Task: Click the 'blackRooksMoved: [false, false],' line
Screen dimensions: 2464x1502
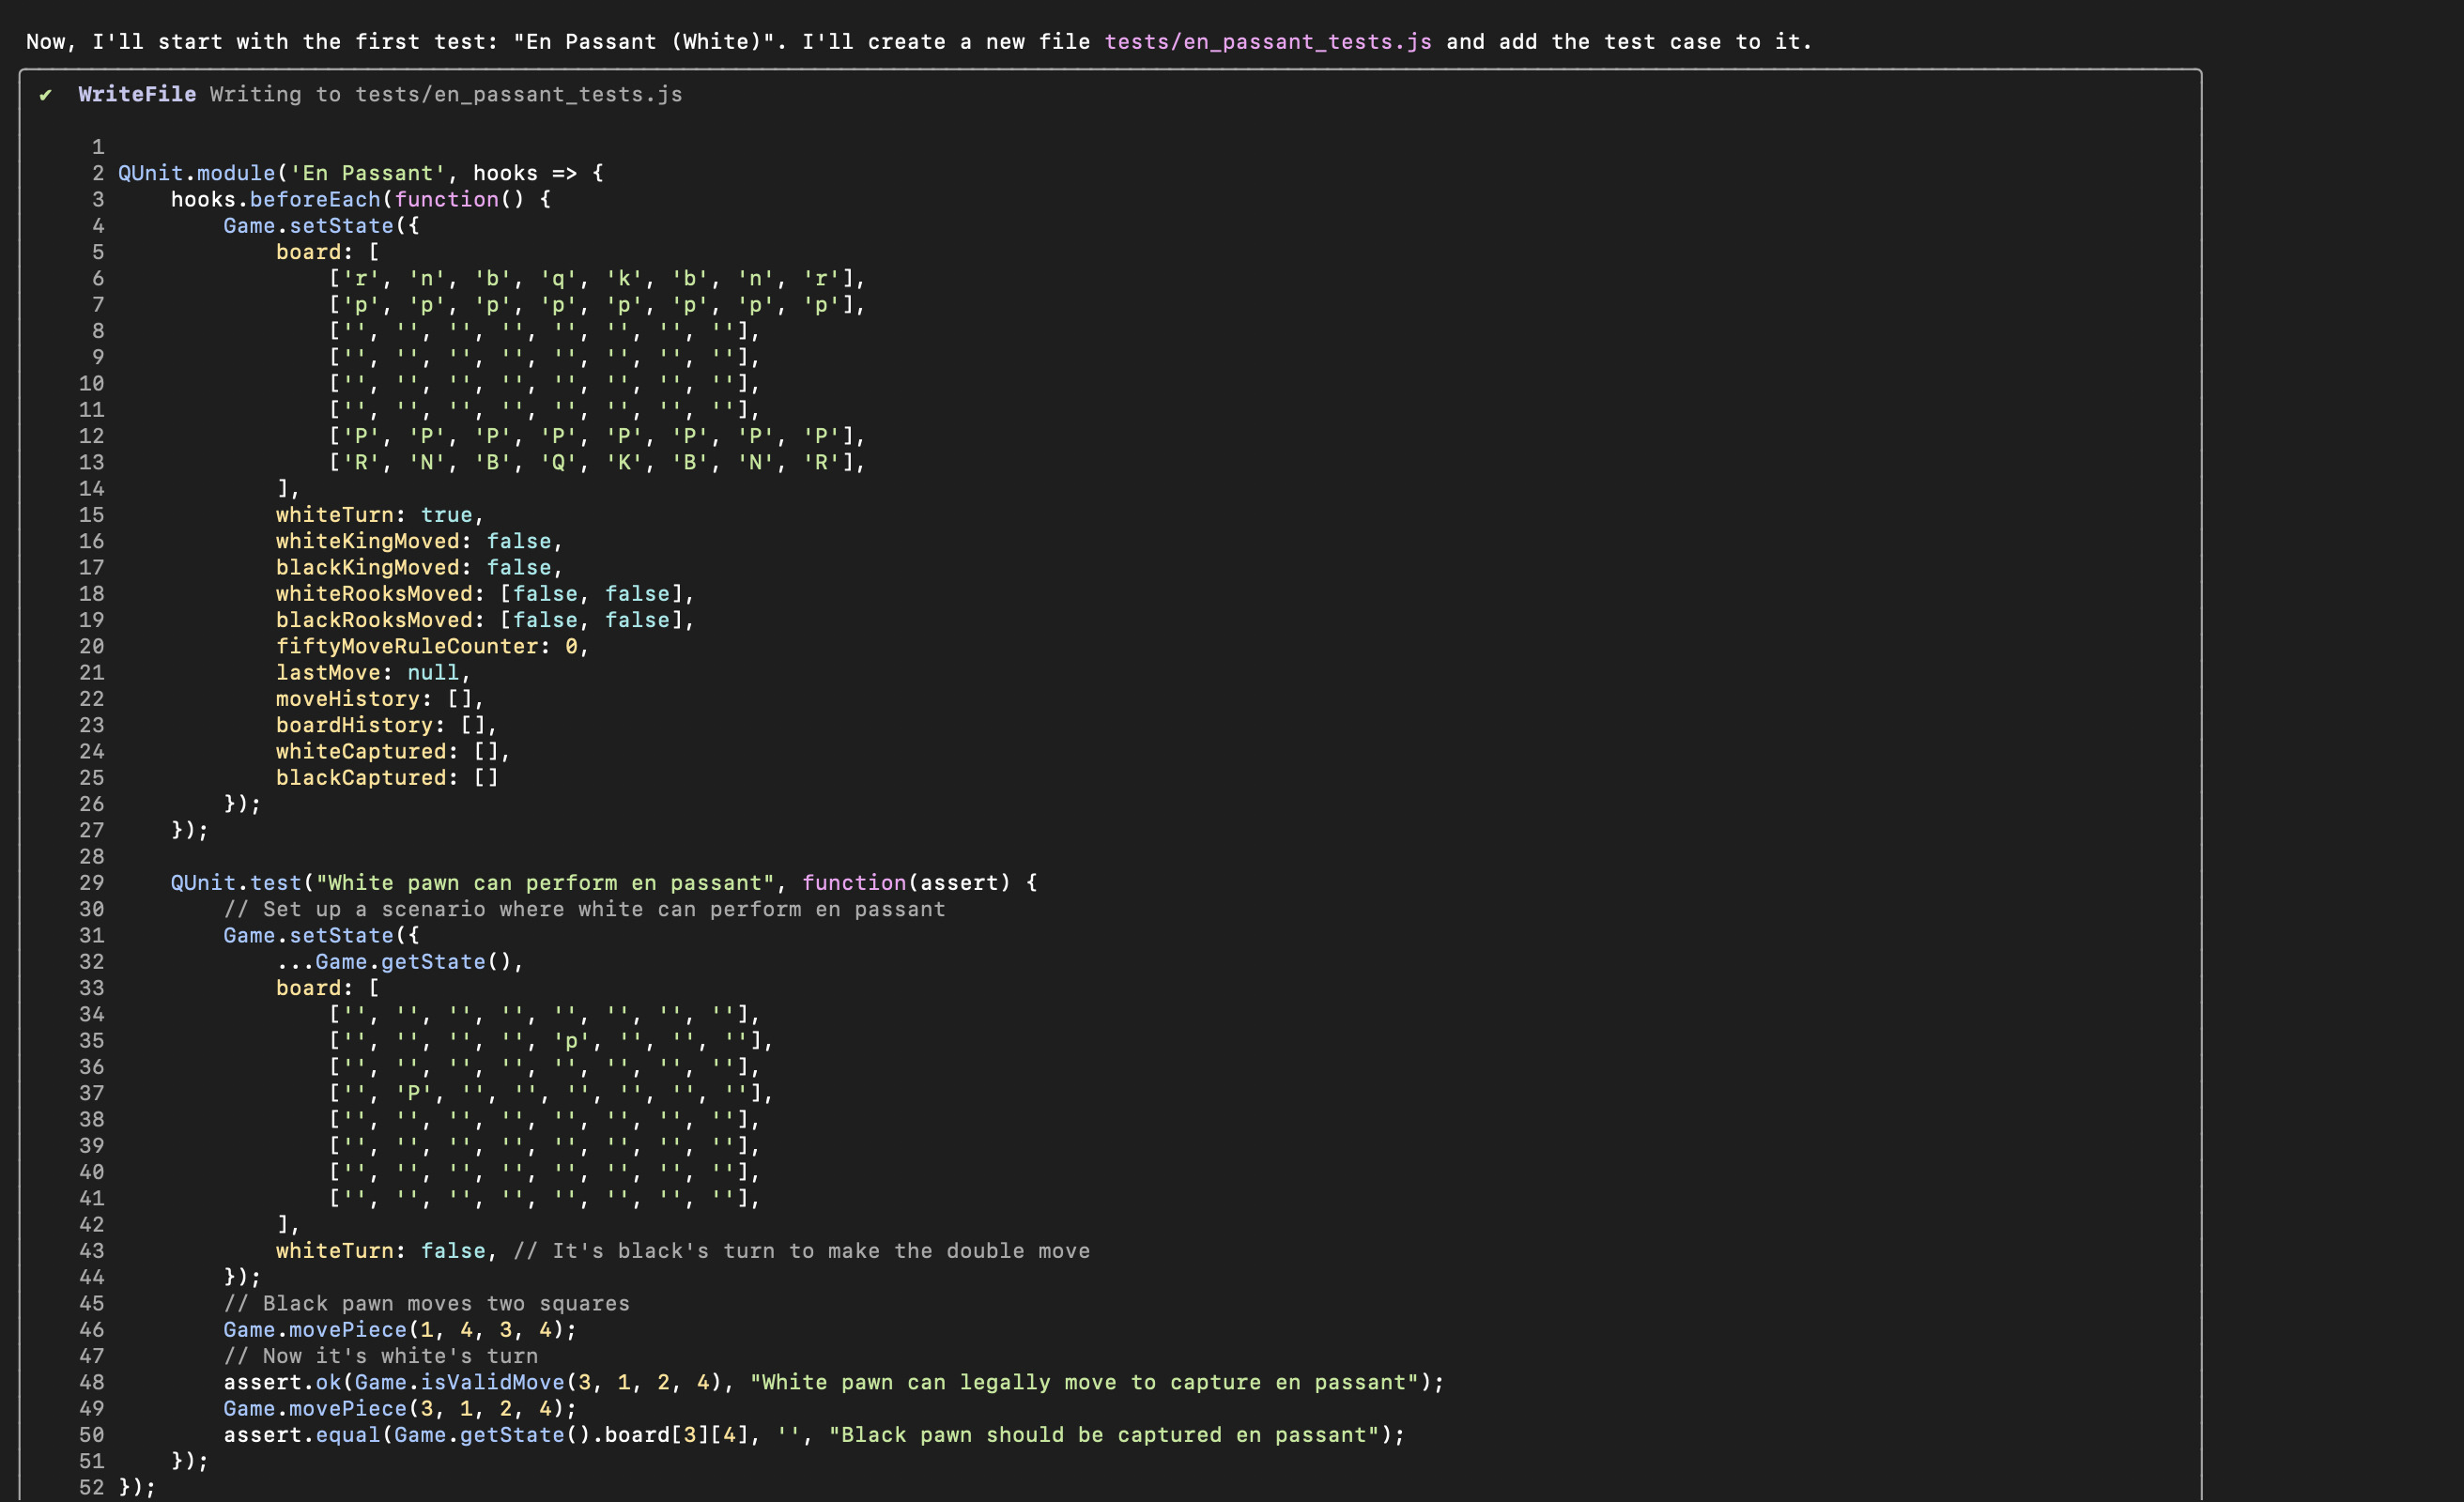Action: [485, 620]
